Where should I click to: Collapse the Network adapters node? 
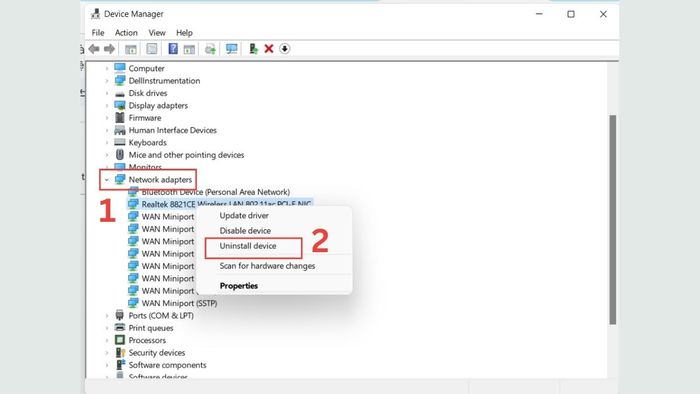(107, 180)
